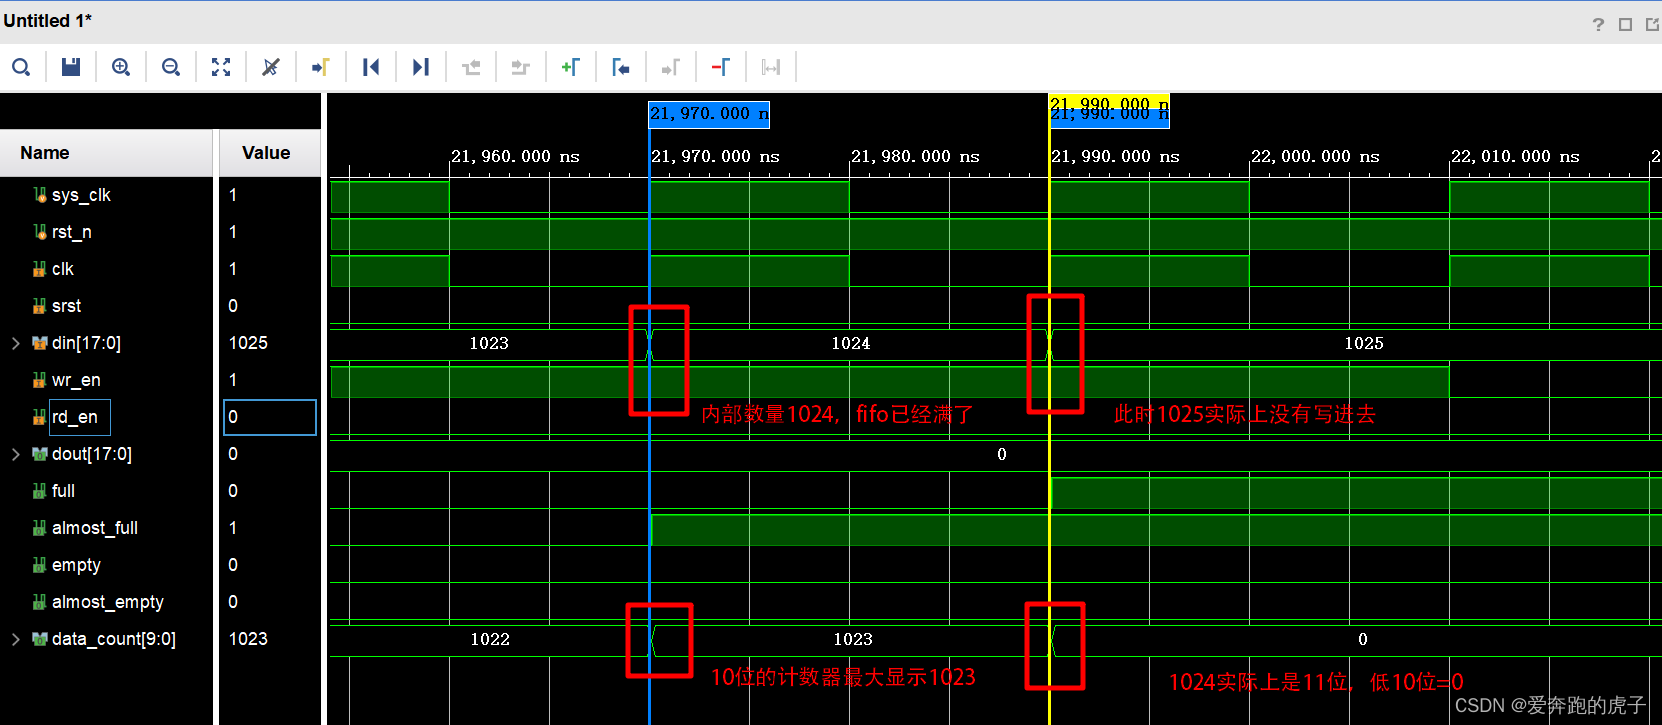Click the 22,010.000 ns ruler label

tap(1515, 156)
